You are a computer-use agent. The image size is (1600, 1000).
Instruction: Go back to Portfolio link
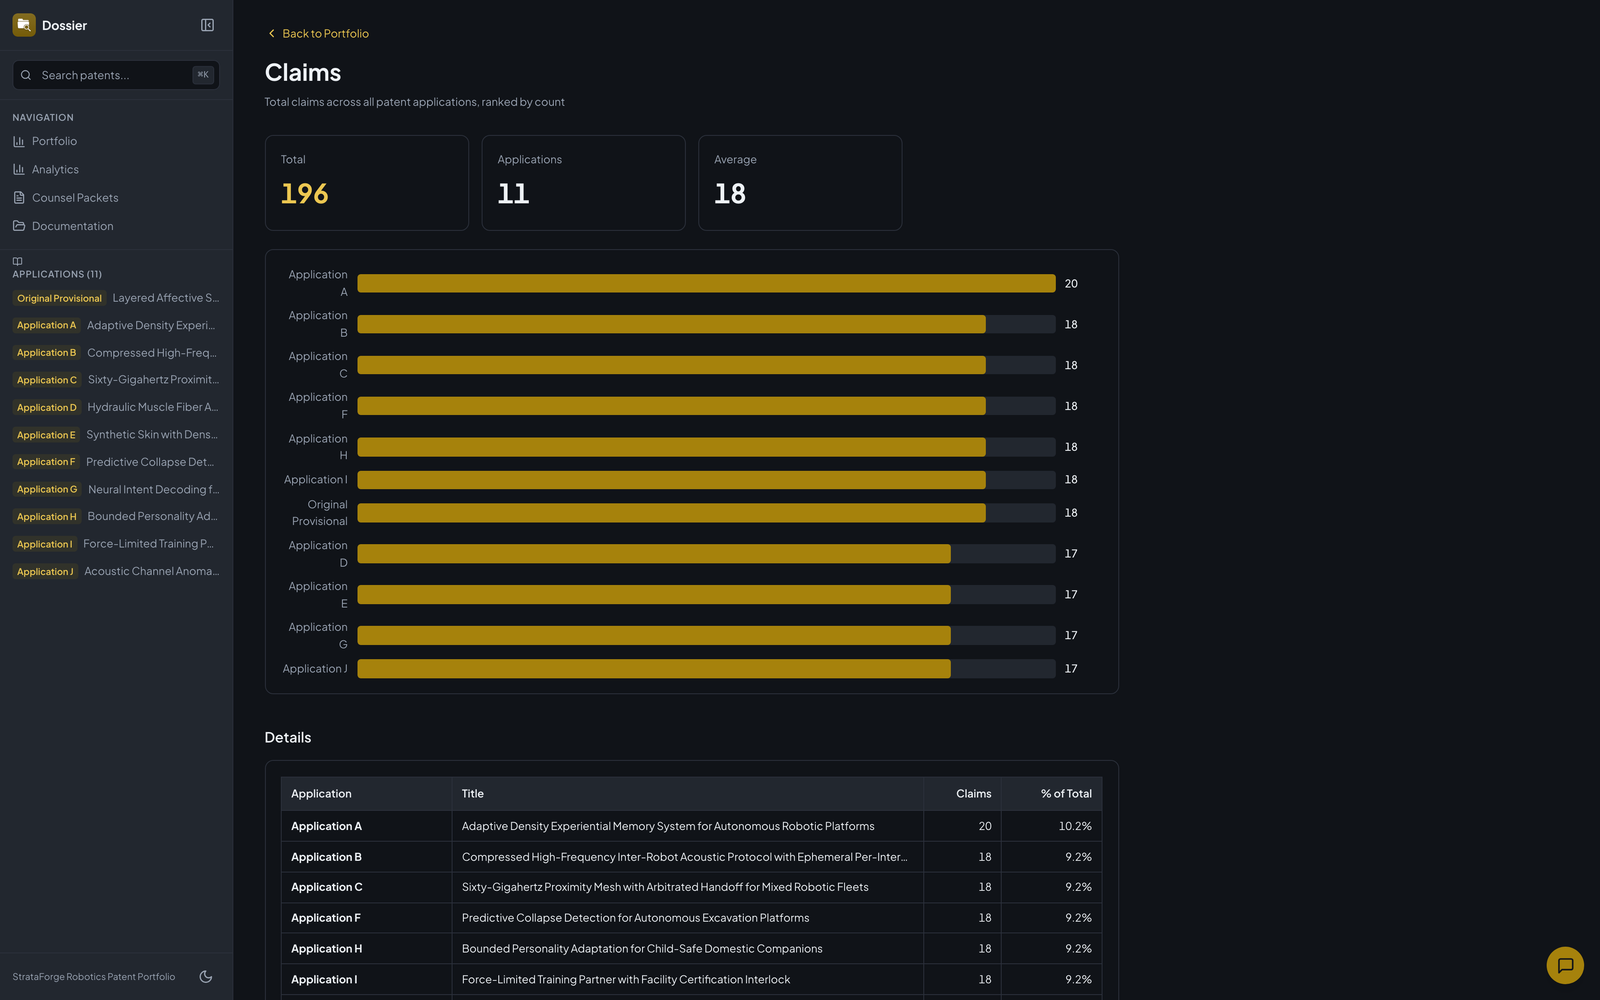pyautogui.click(x=318, y=34)
